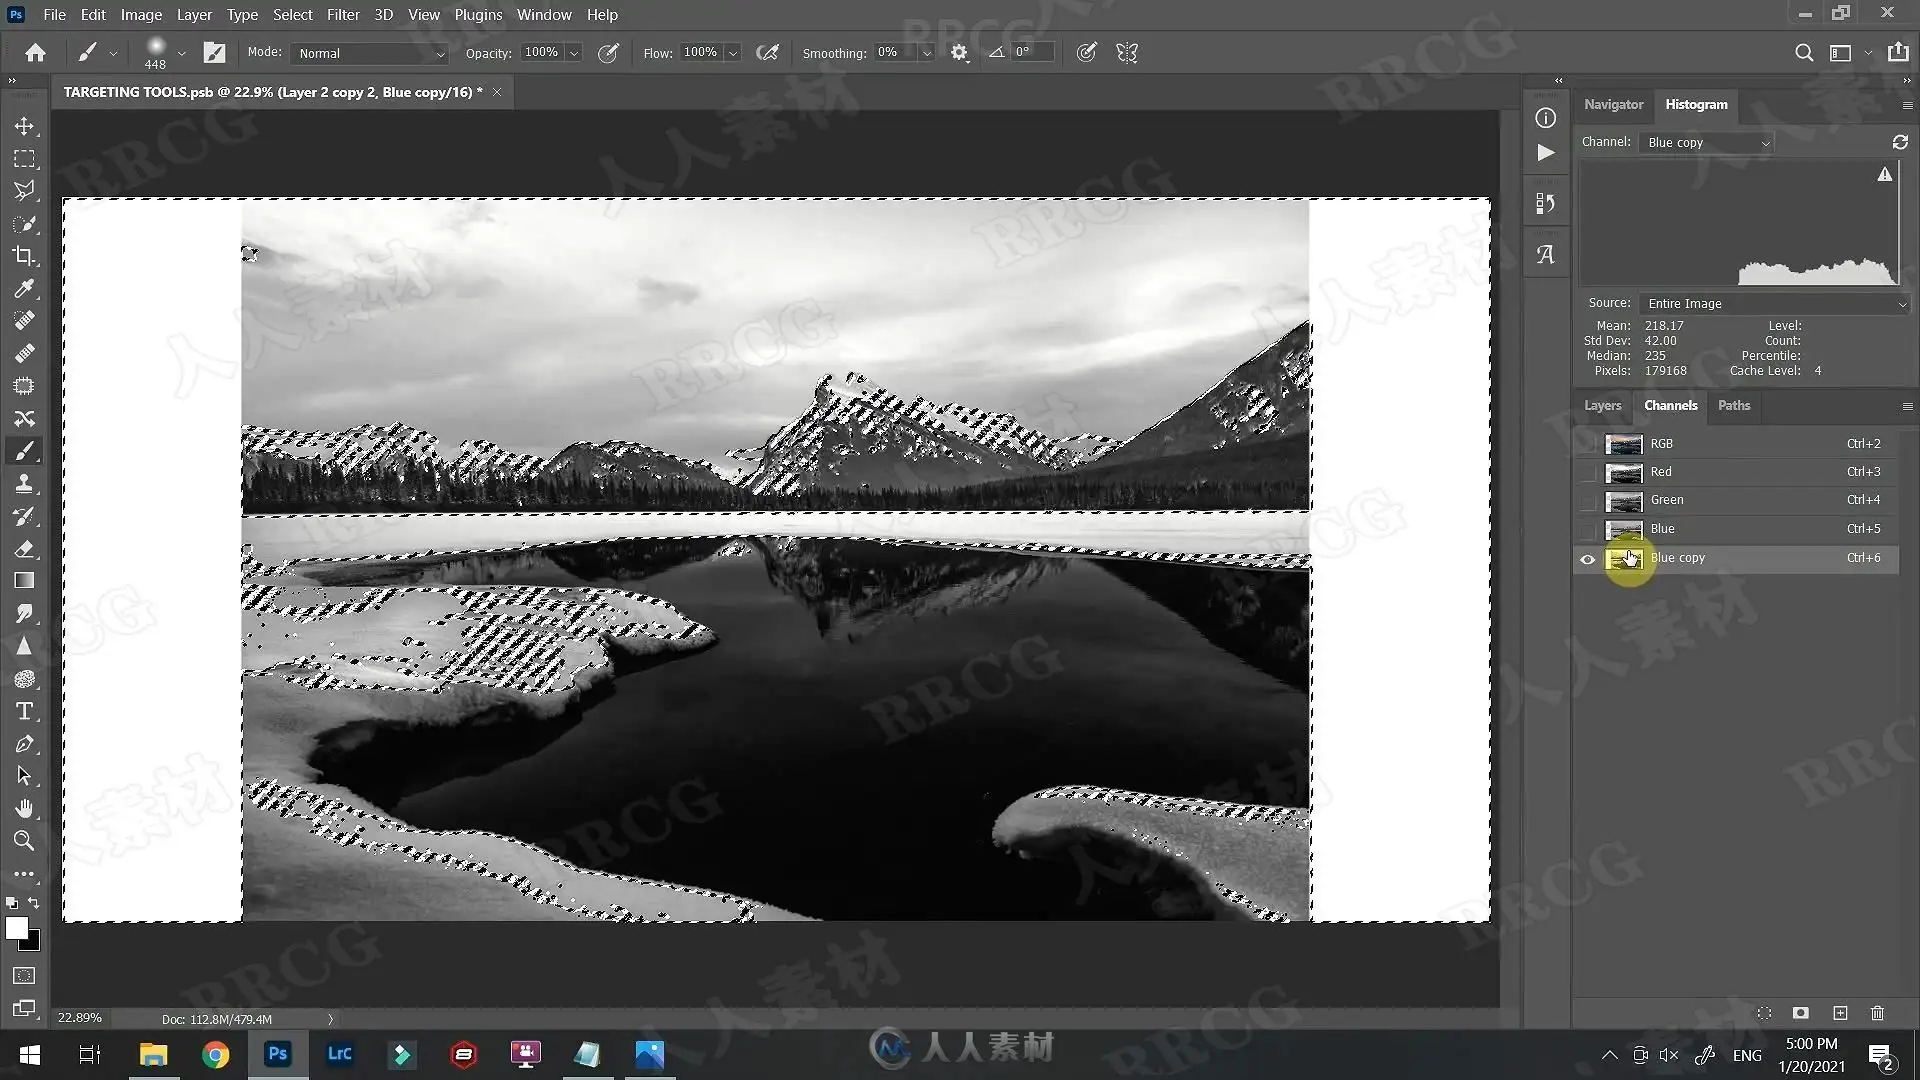Switch to the Paths tab
Image resolution: width=1920 pixels, height=1080 pixels.
pyautogui.click(x=1734, y=405)
